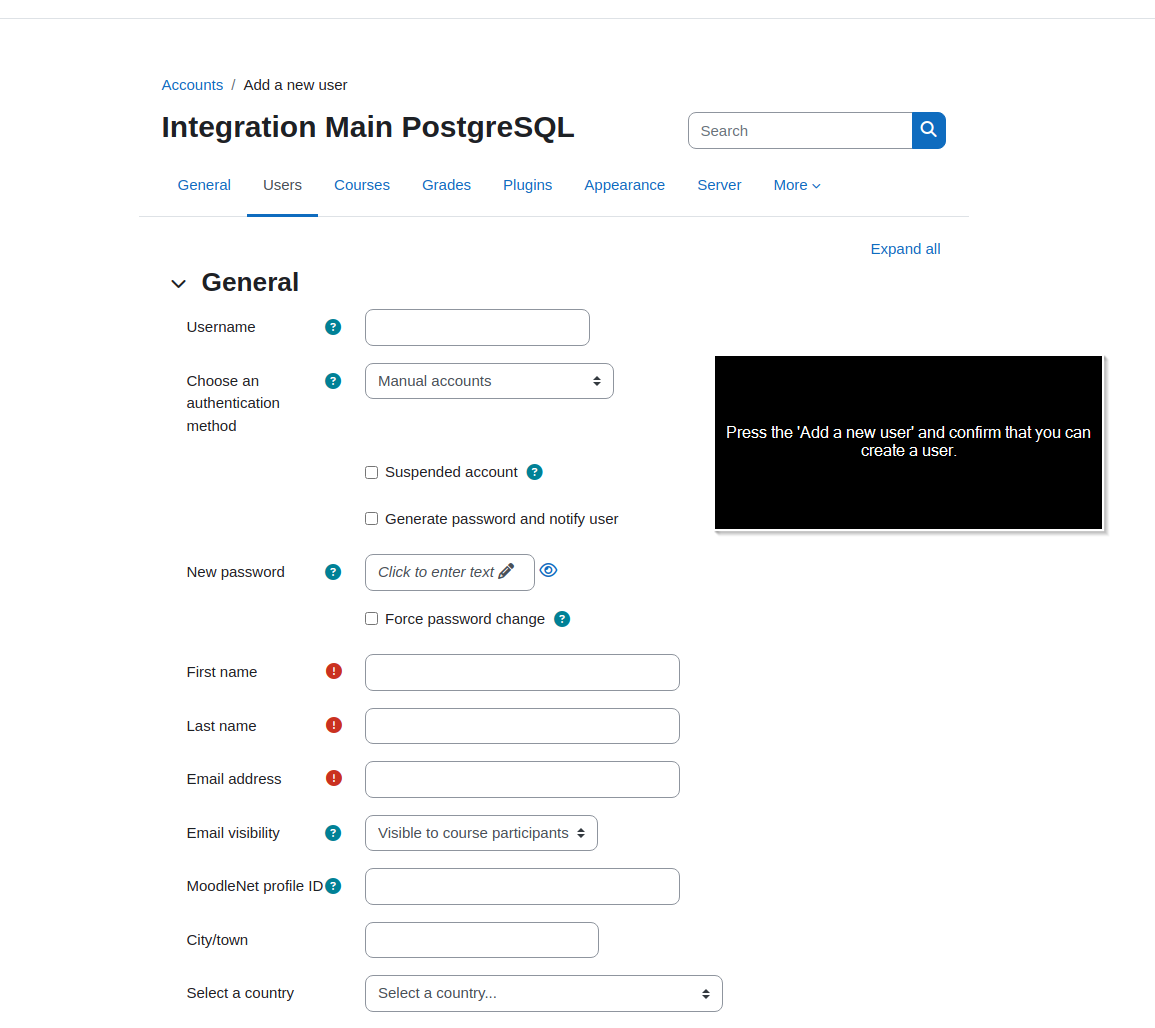The width and height of the screenshot is (1155, 1028).
Task: Open help icon beside Force password change
Action: click(x=562, y=619)
